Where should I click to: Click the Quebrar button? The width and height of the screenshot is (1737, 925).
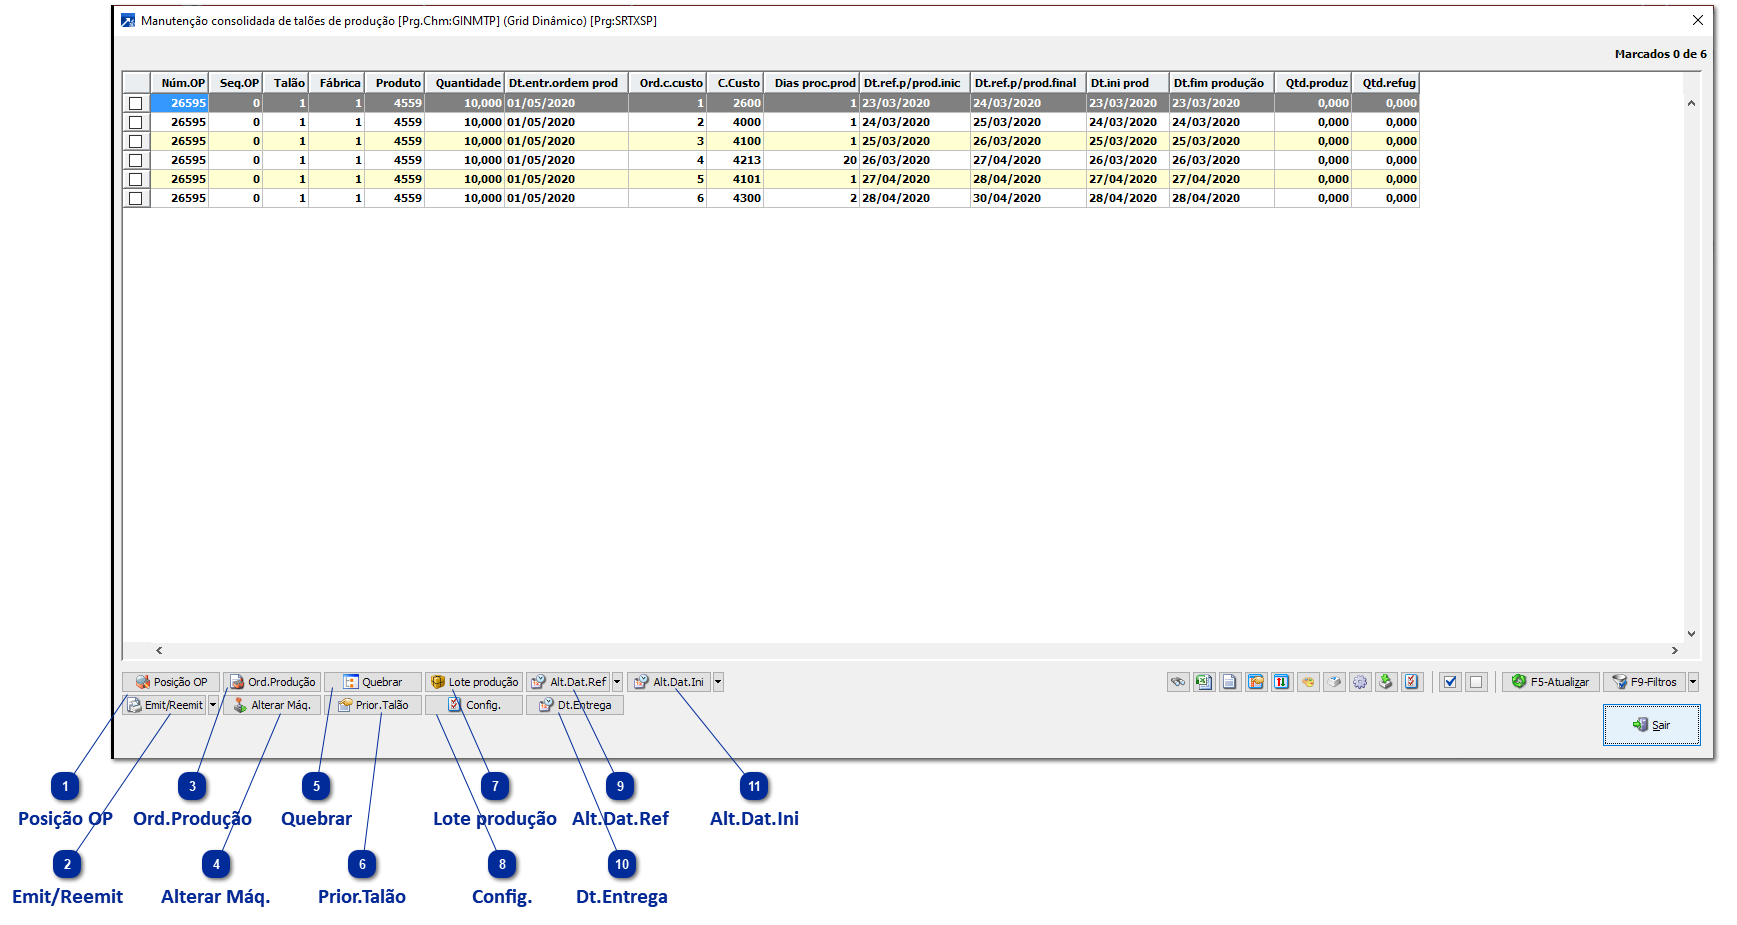click(x=373, y=682)
